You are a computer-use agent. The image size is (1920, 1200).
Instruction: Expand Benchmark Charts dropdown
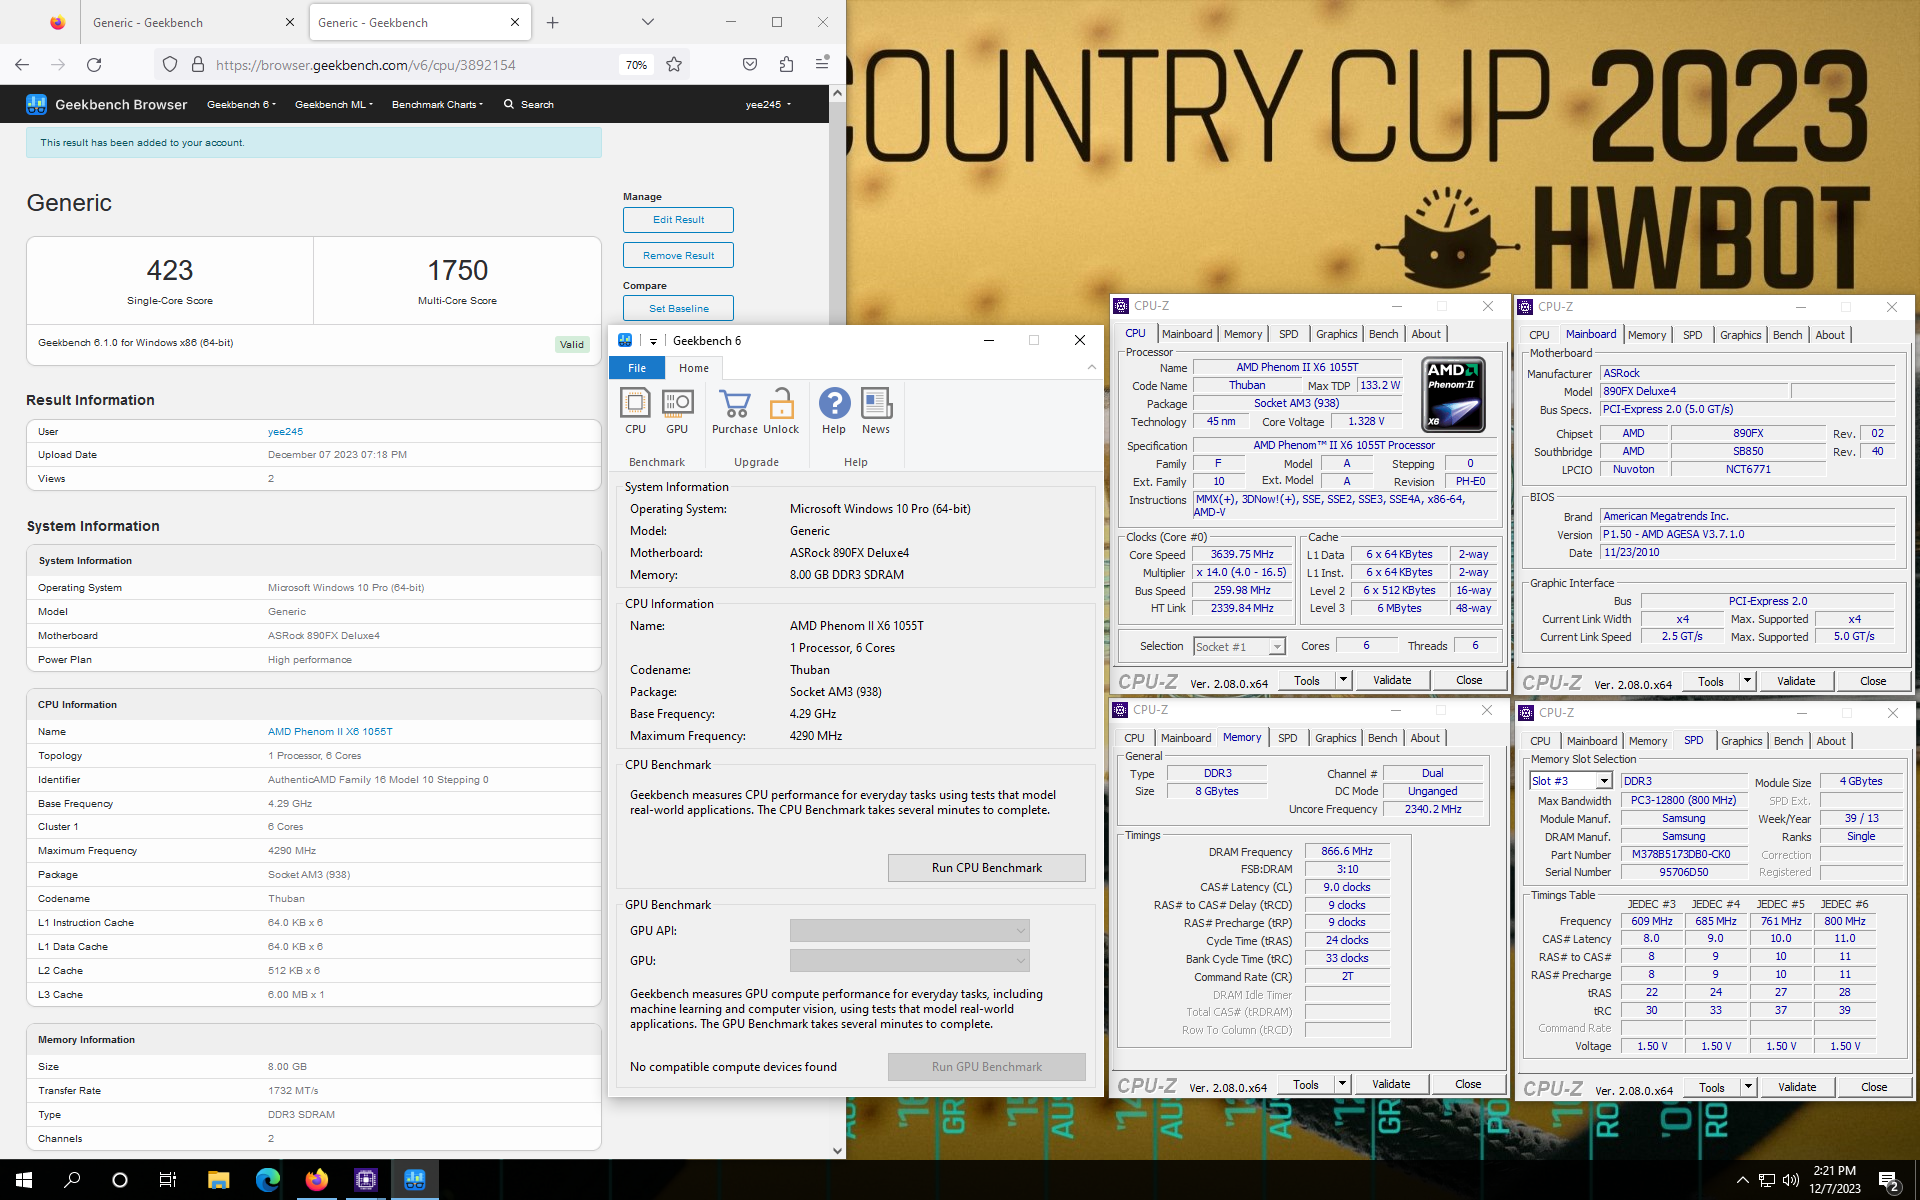click(437, 104)
